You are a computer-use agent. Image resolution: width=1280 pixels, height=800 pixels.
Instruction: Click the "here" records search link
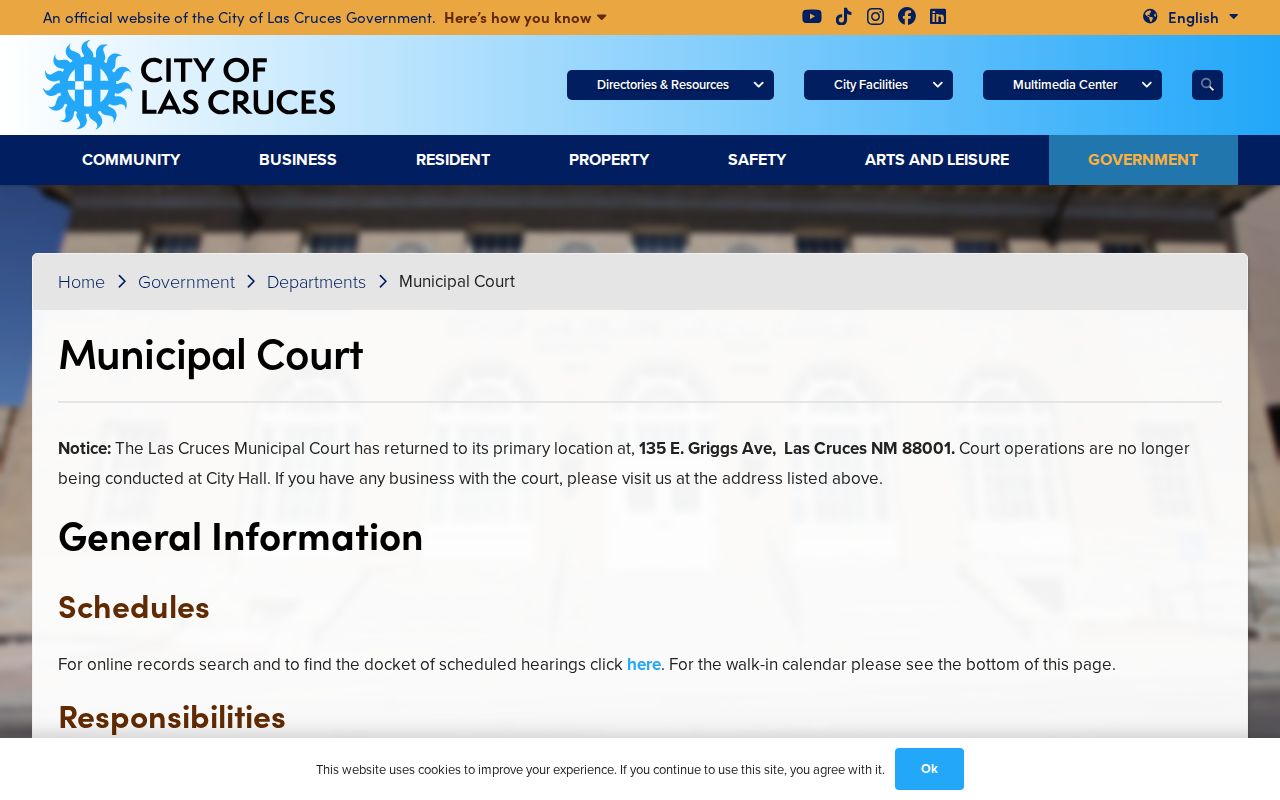click(x=644, y=664)
